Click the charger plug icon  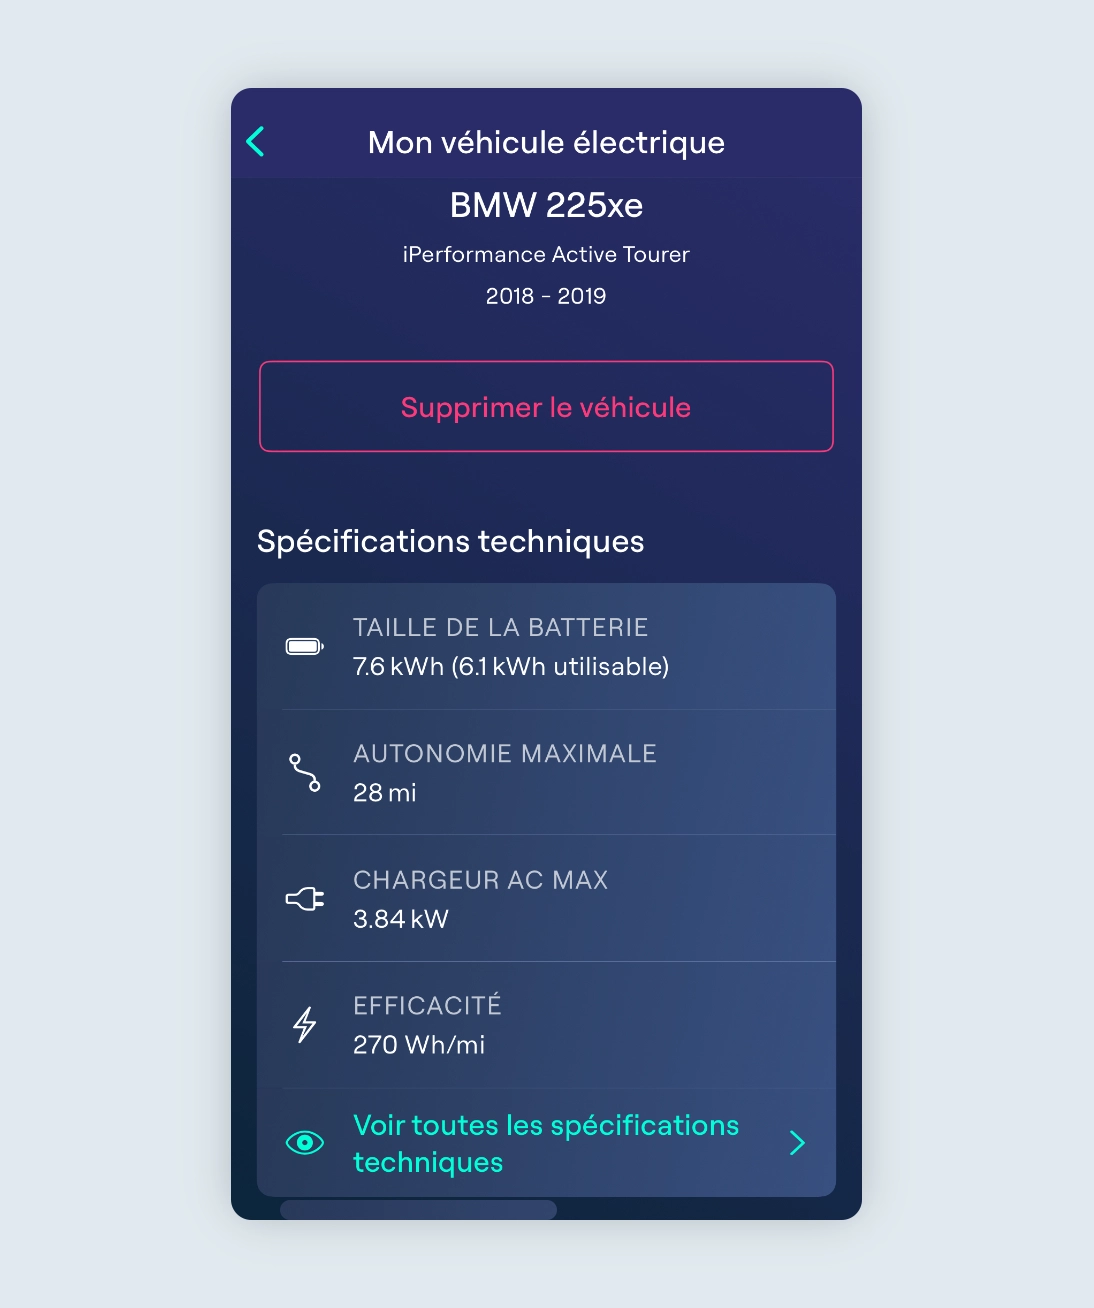point(305,899)
